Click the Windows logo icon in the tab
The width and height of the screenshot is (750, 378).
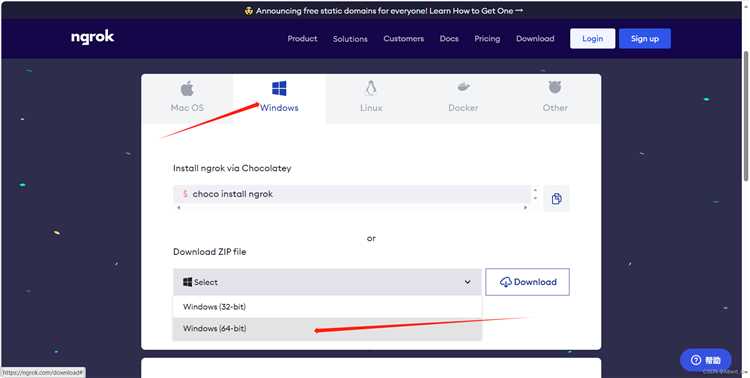279,89
